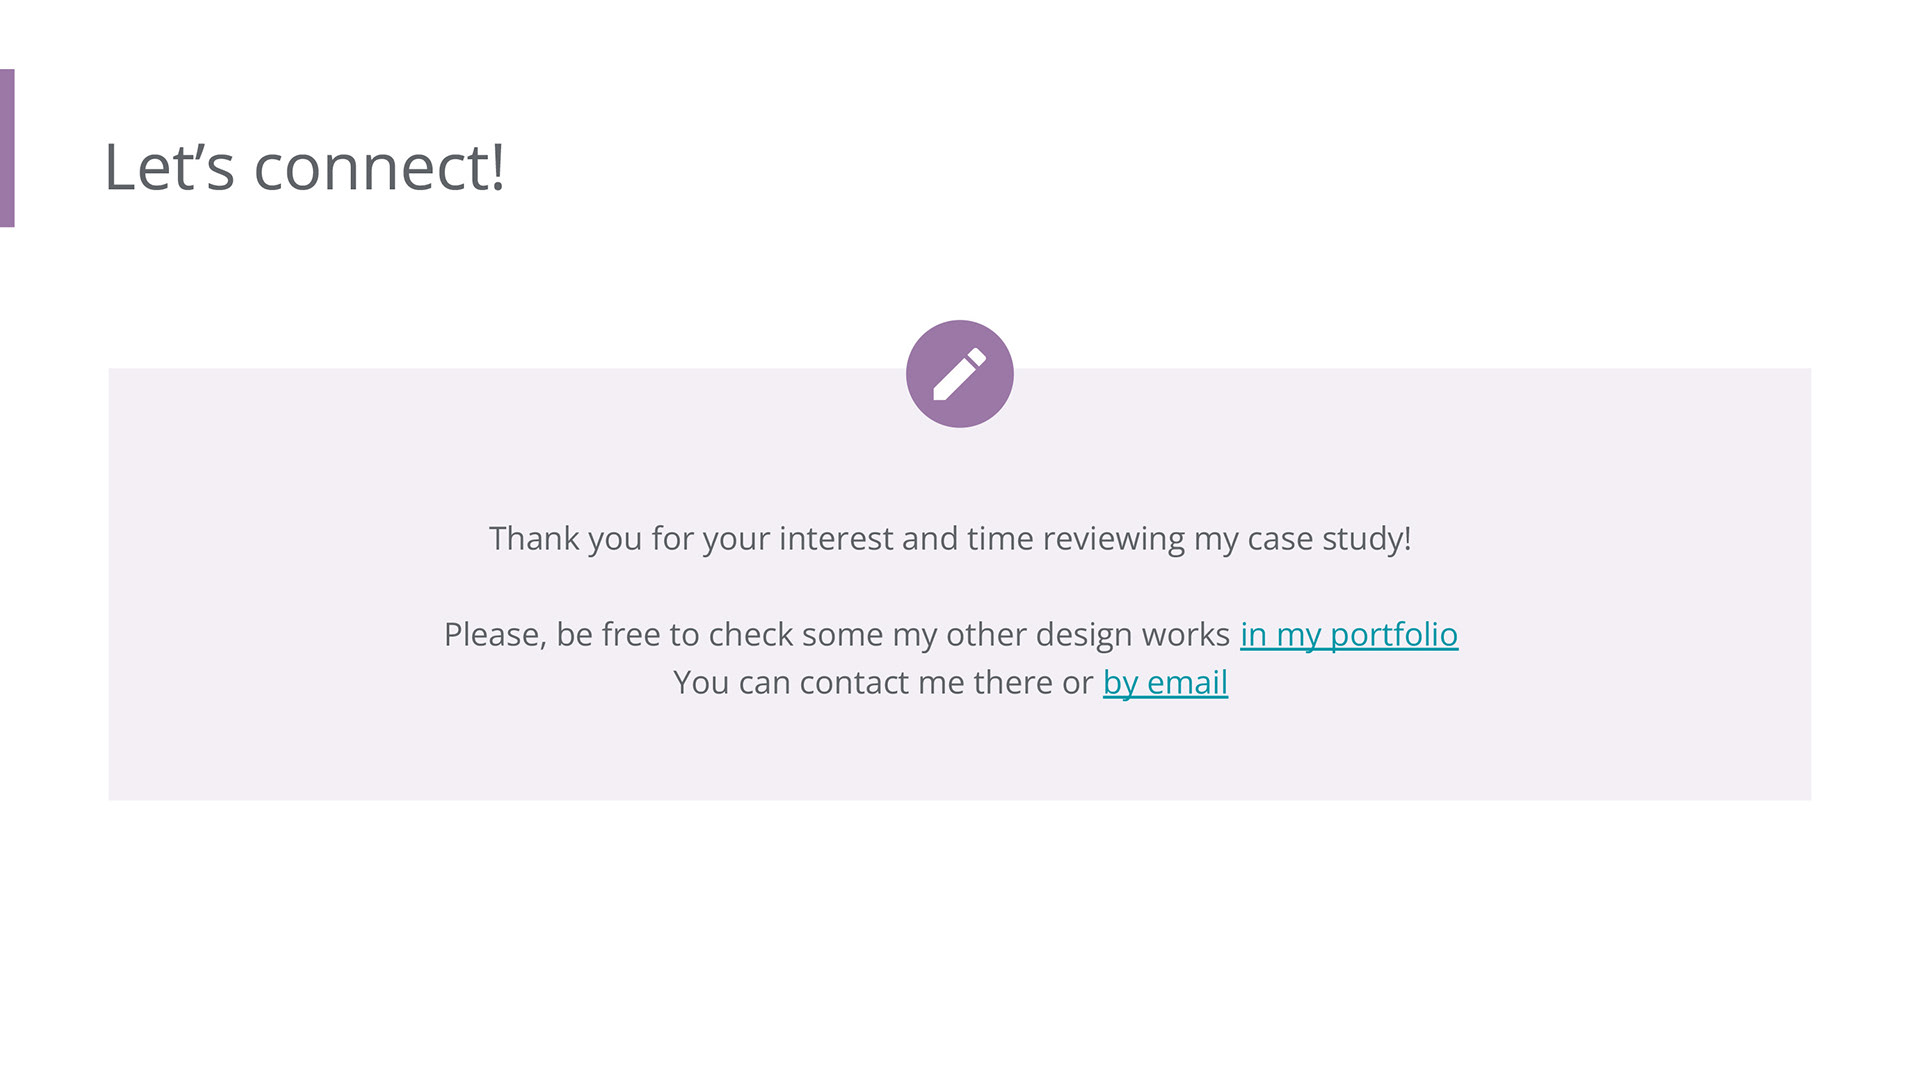Click the word "Let's" in the title

pos(169,167)
